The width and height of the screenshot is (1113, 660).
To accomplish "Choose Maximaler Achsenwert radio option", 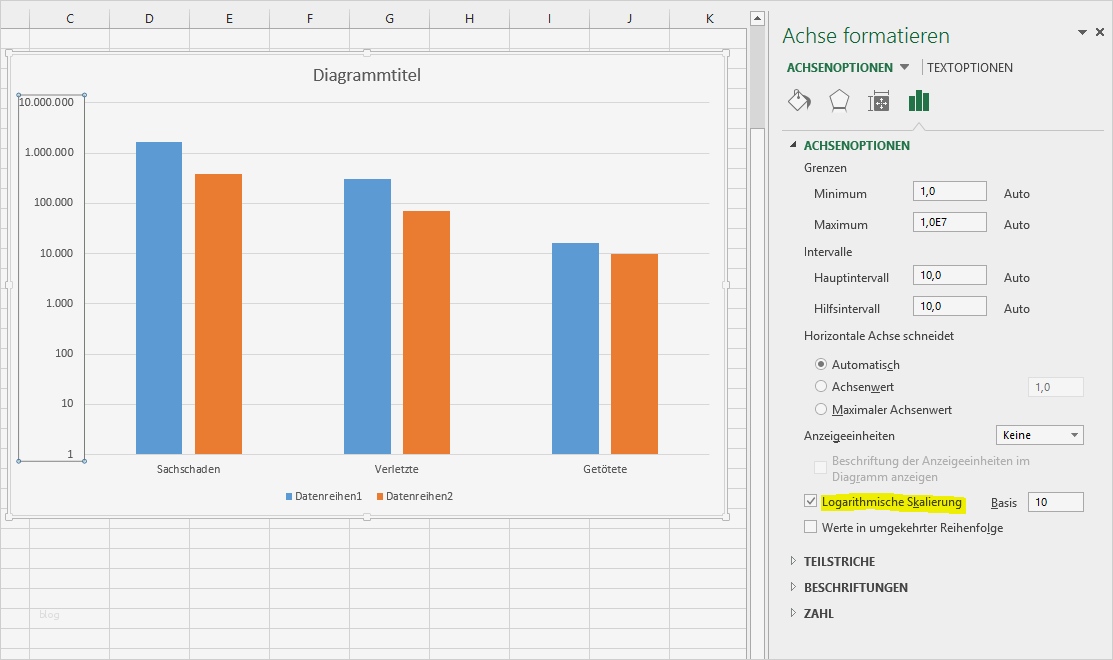I will (x=821, y=409).
